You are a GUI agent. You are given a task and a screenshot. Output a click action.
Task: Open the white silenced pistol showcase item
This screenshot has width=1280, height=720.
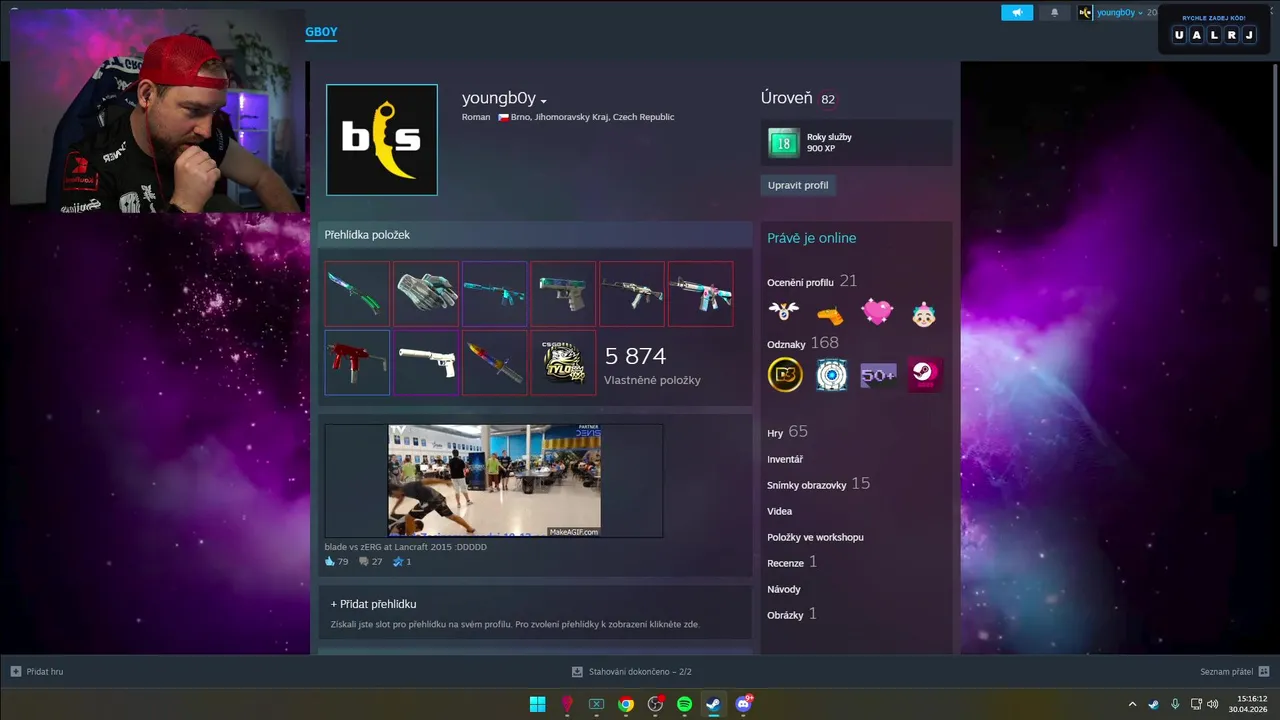tap(426, 363)
